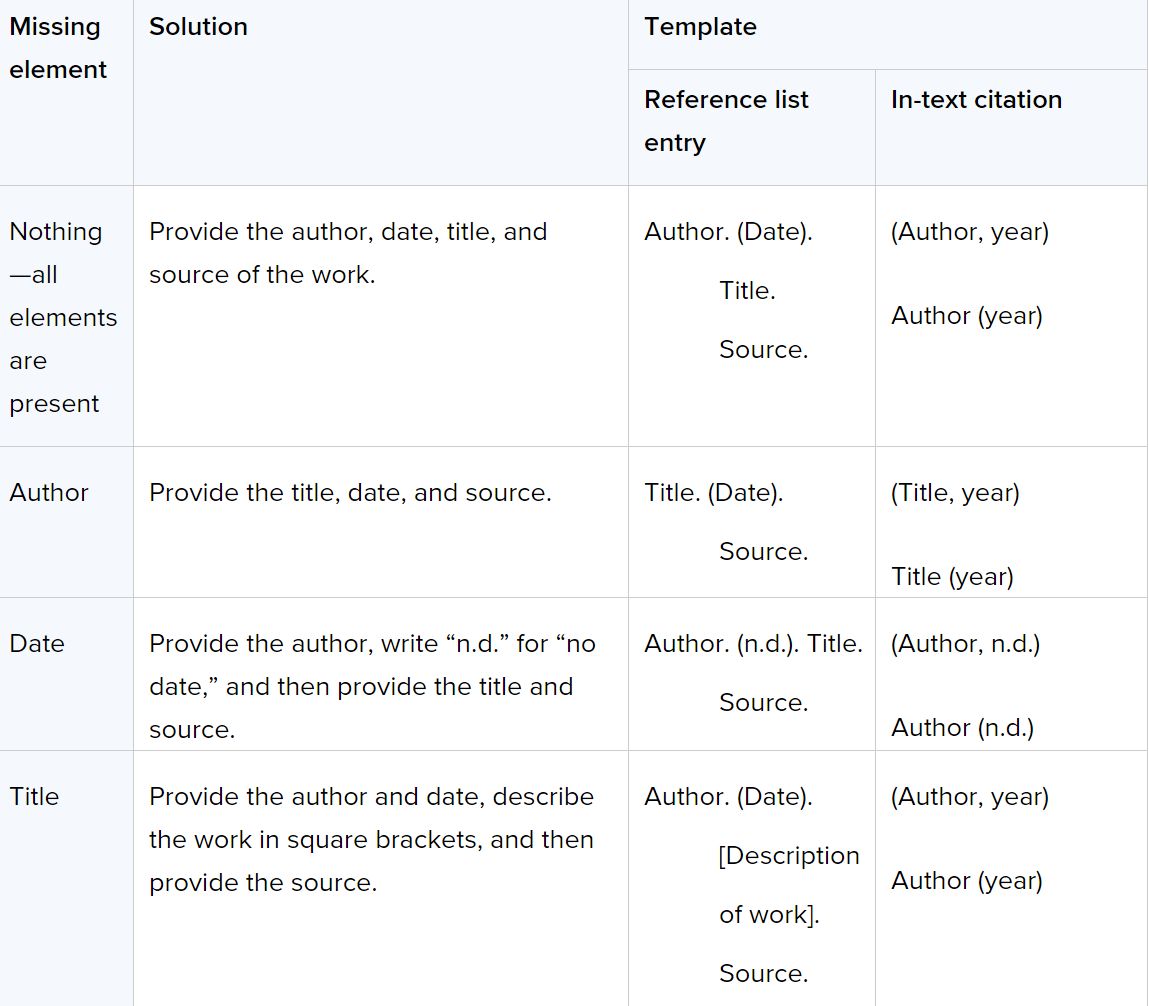Click "Provide the title, date, and source." text

point(350,493)
